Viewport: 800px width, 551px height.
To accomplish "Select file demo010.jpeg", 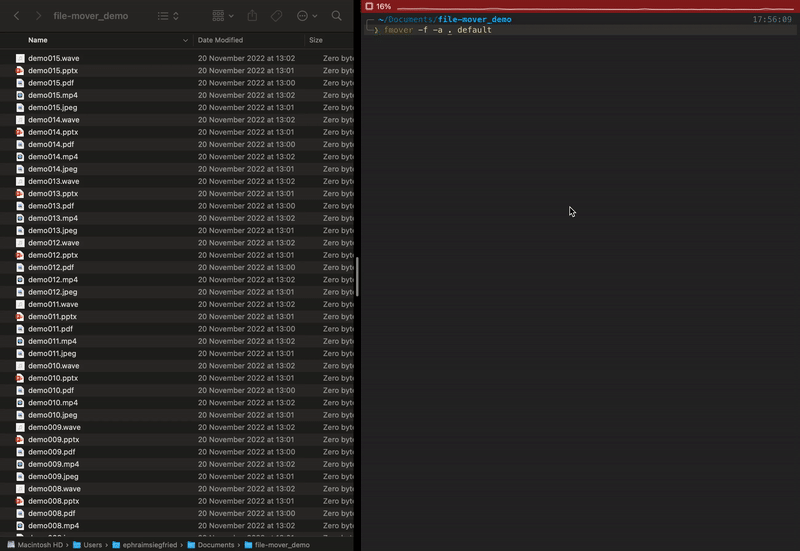I will click(x=53, y=415).
